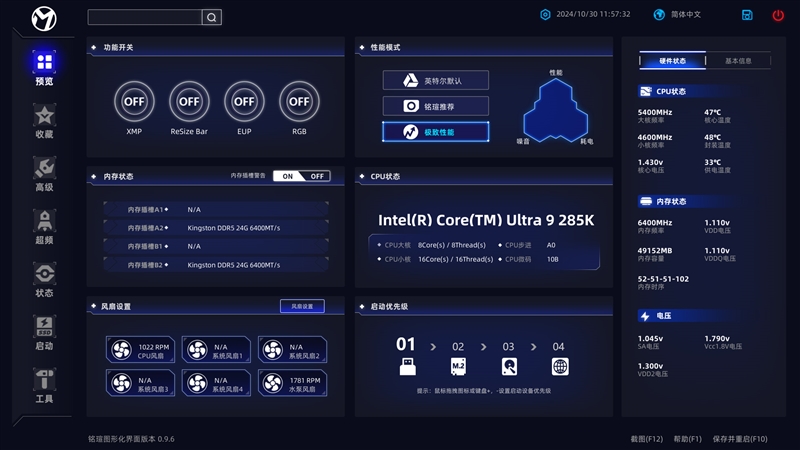Select the CPU风扇 fan icon
This screenshot has height=450, width=800.
click(121, 350)
